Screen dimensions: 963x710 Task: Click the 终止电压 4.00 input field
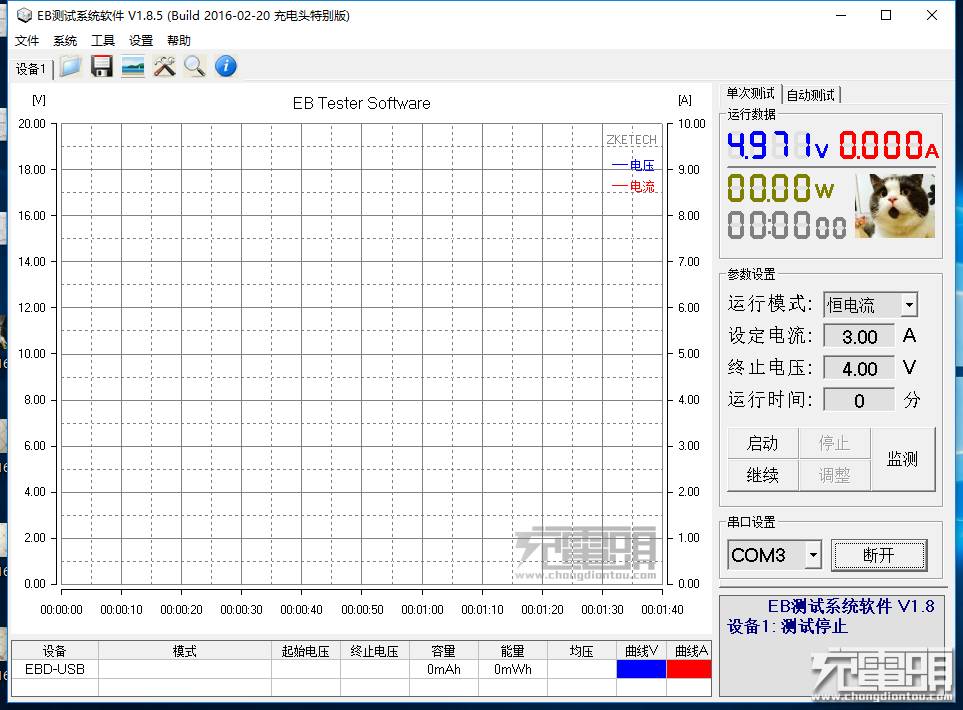(859, 369)
